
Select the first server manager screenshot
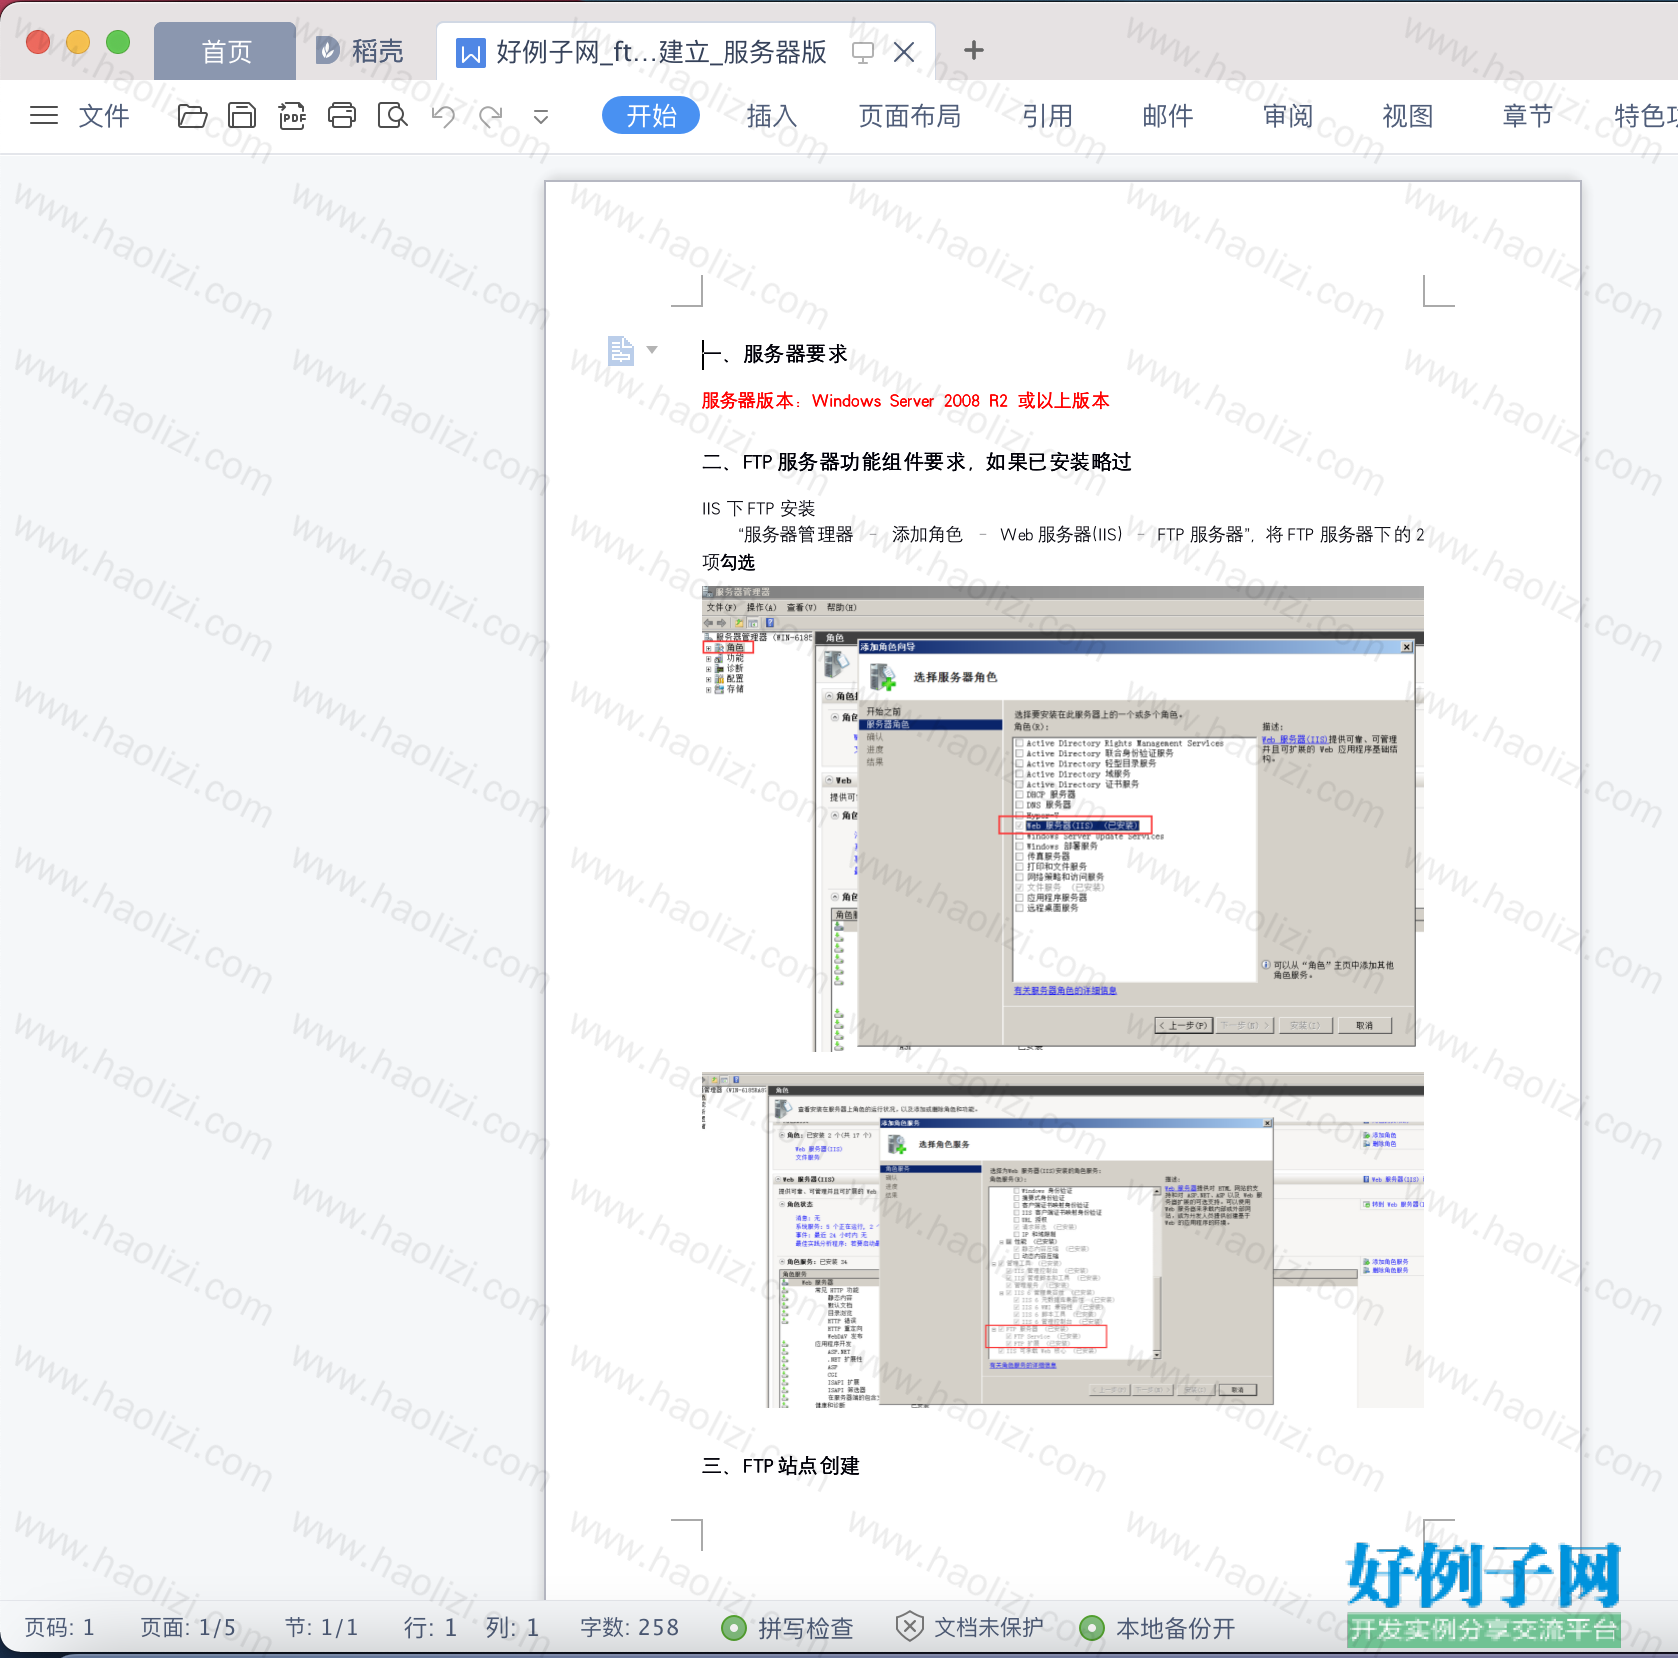click(1063, 819)
